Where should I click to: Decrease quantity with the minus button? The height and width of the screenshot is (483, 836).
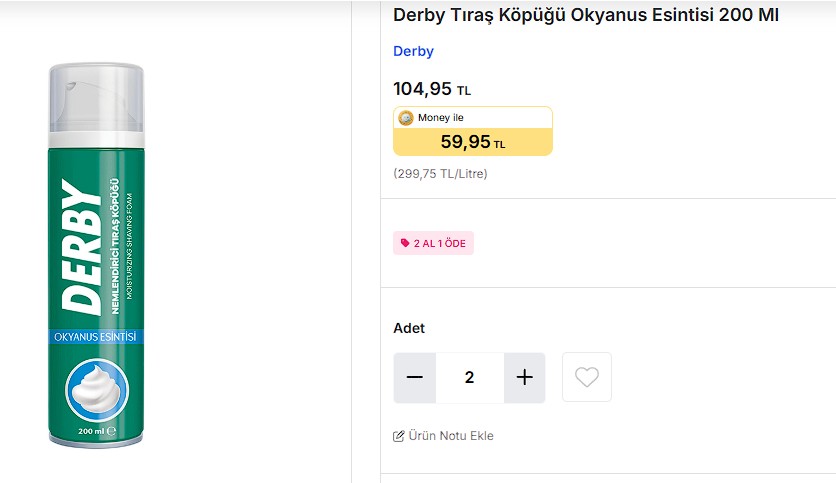(415, 378)
